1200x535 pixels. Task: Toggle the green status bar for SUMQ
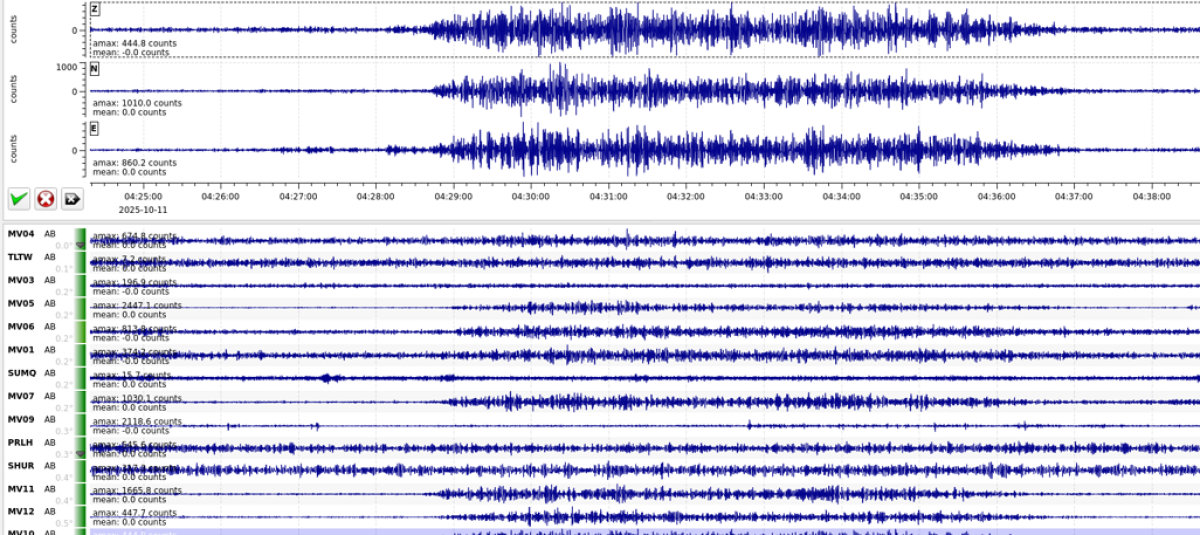[x=82, y=376]
